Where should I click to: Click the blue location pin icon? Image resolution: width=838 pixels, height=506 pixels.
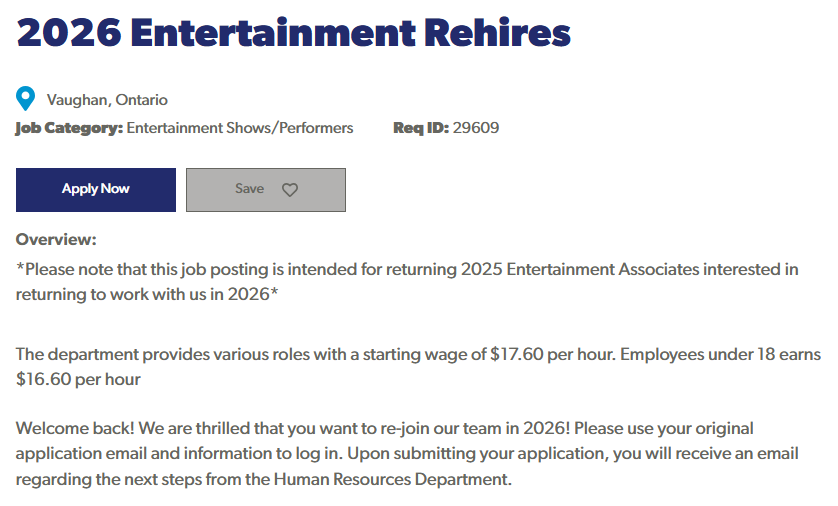(26, 99)
